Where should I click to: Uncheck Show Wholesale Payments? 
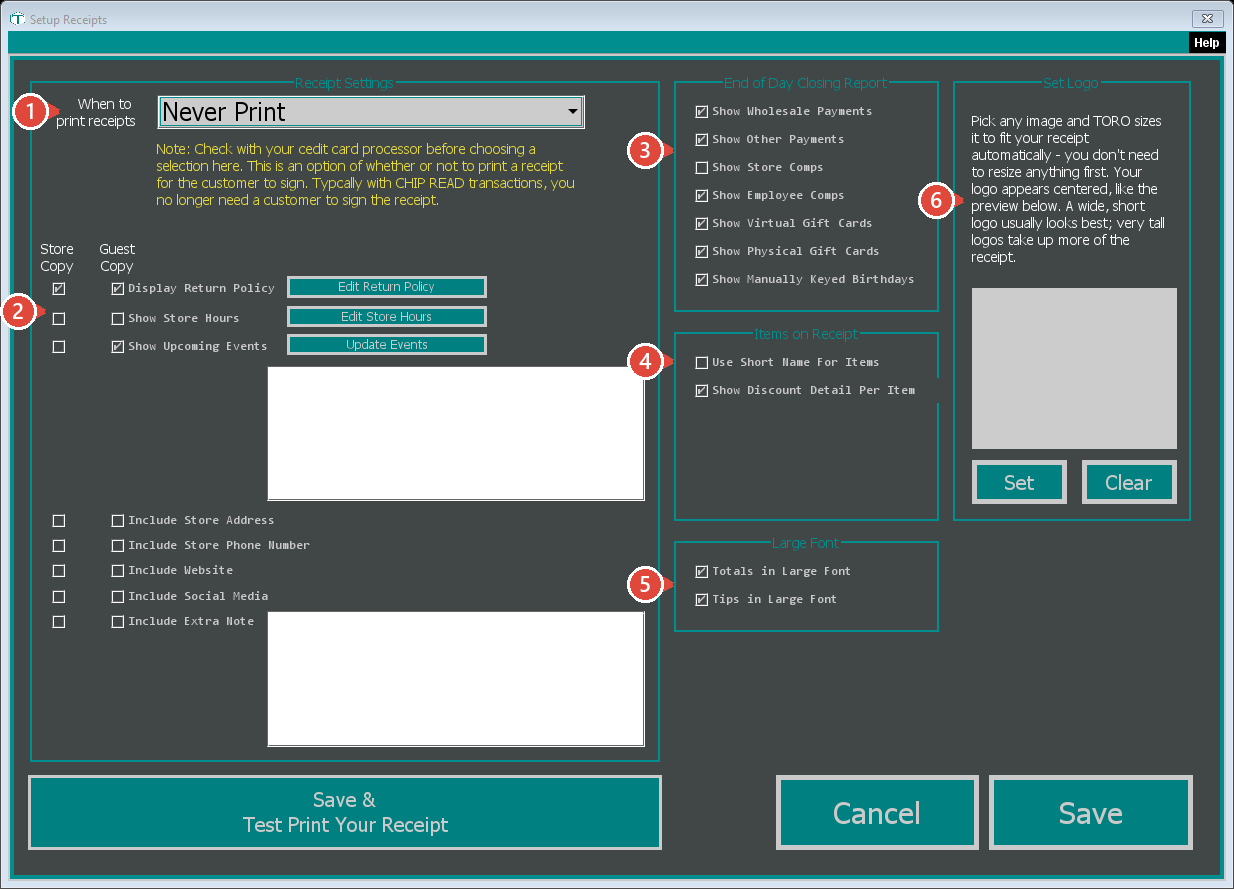702,112
